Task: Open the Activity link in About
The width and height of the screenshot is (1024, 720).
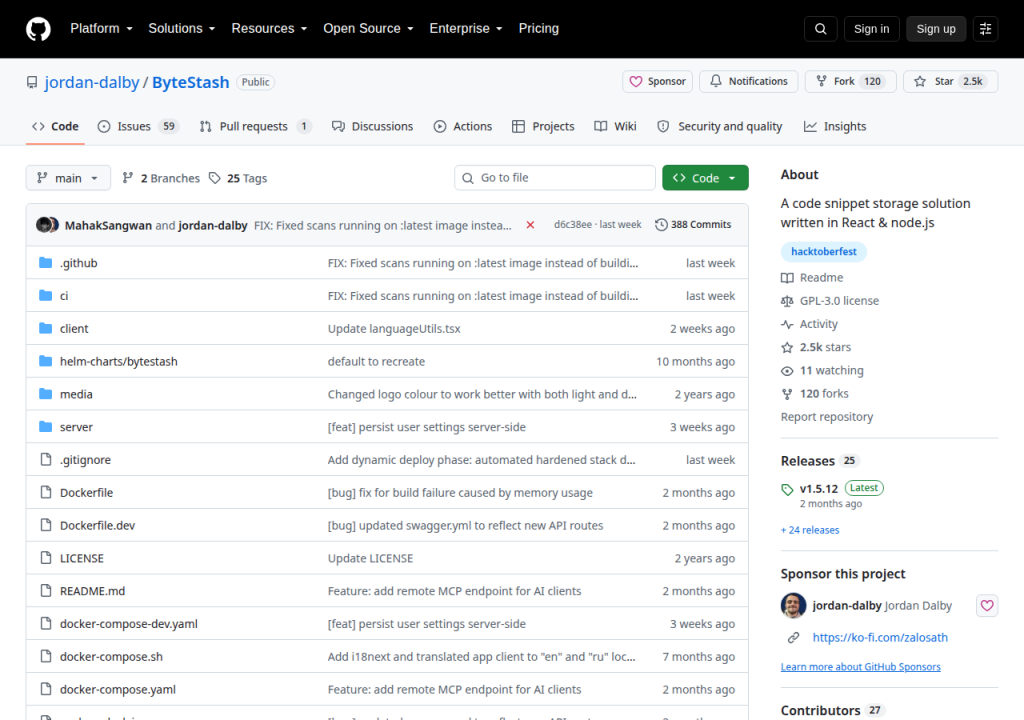Action: [x=810, y=324]
